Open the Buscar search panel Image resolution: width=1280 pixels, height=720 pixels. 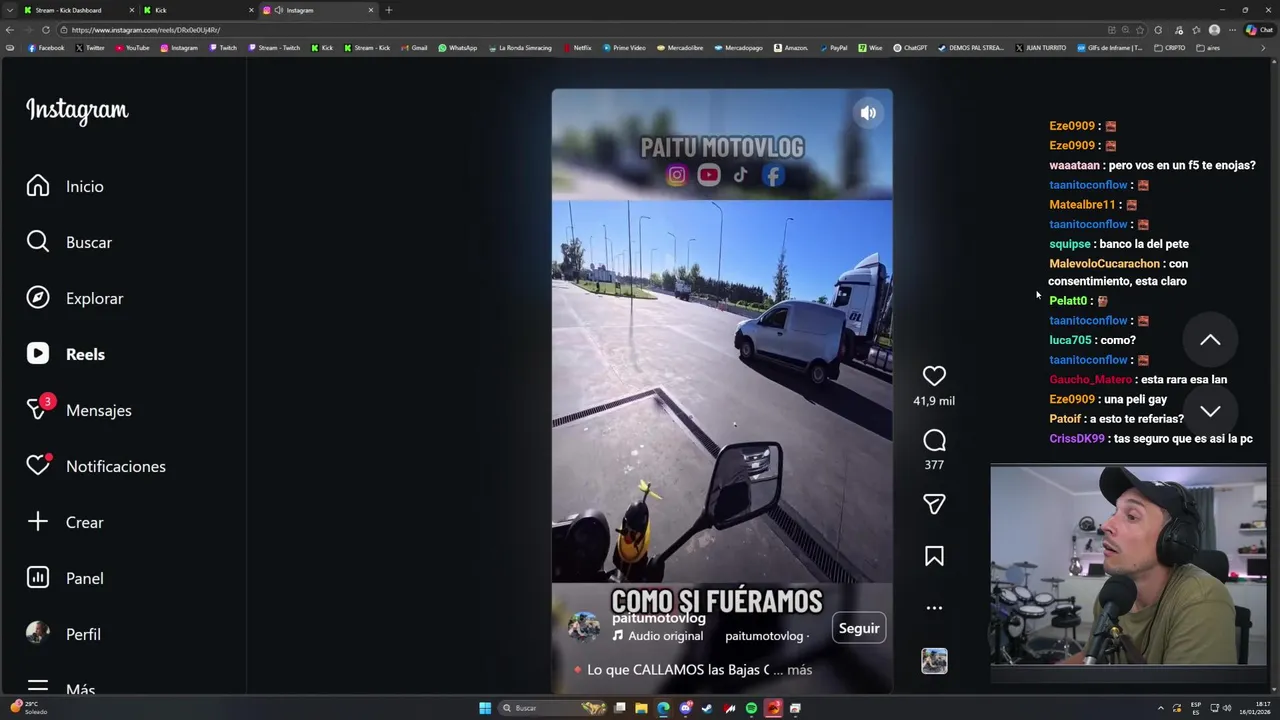coord(69,242)
